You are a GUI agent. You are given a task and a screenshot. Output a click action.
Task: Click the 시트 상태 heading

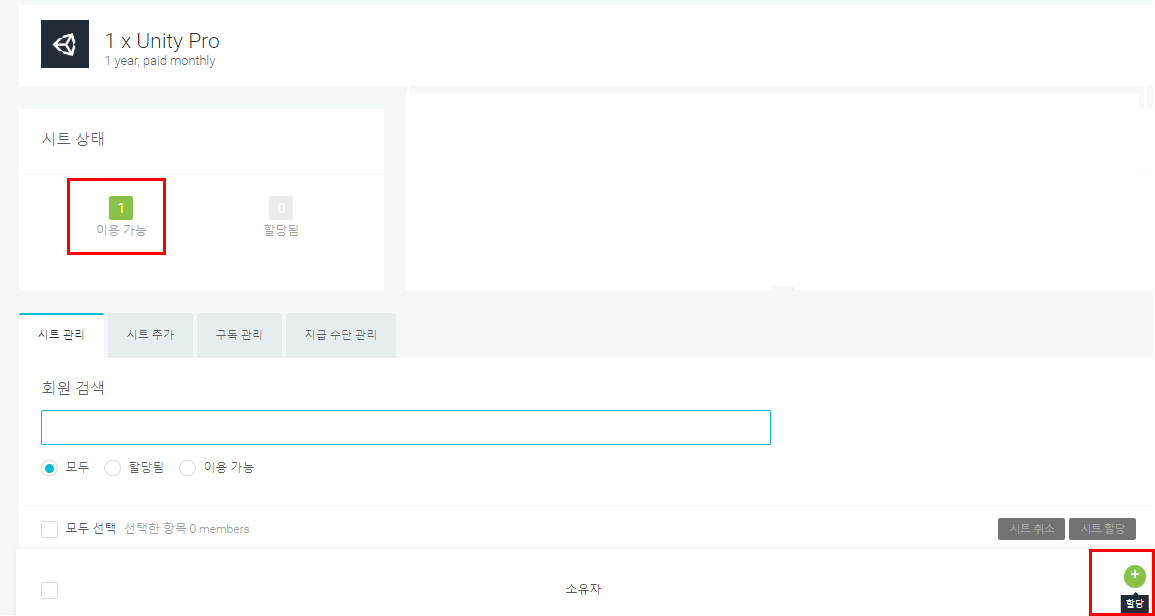click(x=73, y=139)
